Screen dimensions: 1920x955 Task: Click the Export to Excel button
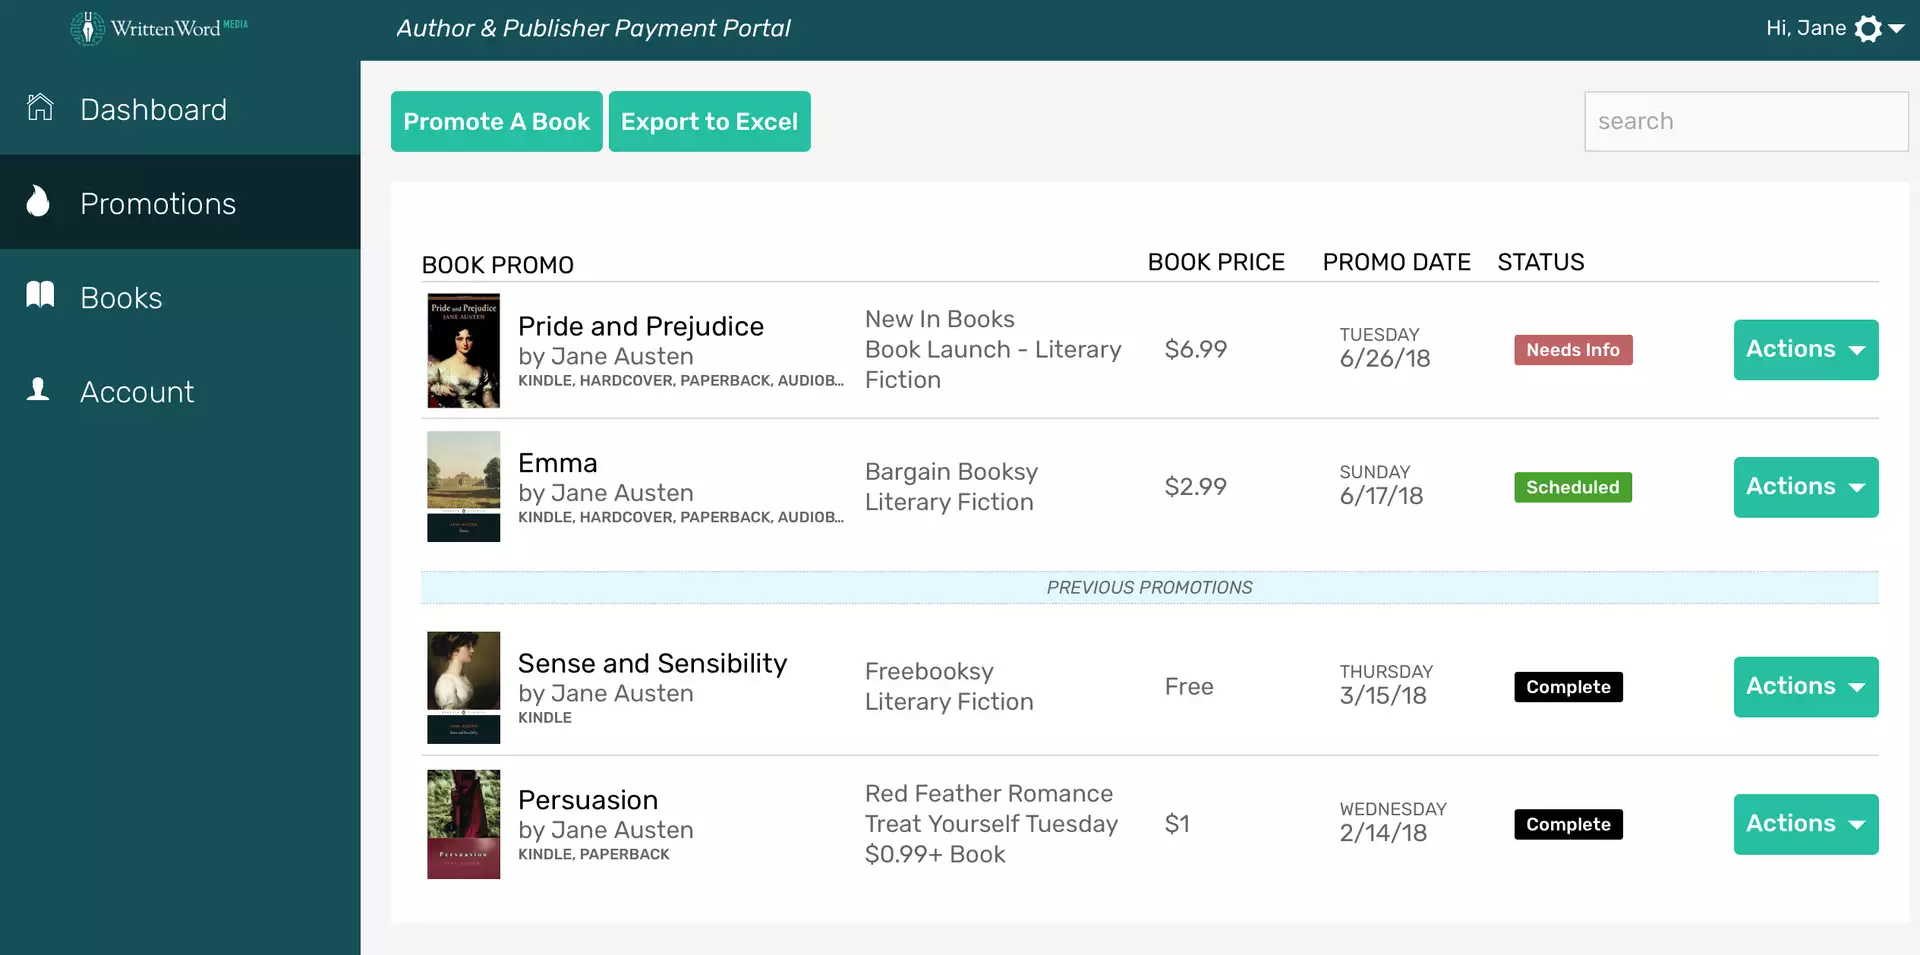coord(709,122)
